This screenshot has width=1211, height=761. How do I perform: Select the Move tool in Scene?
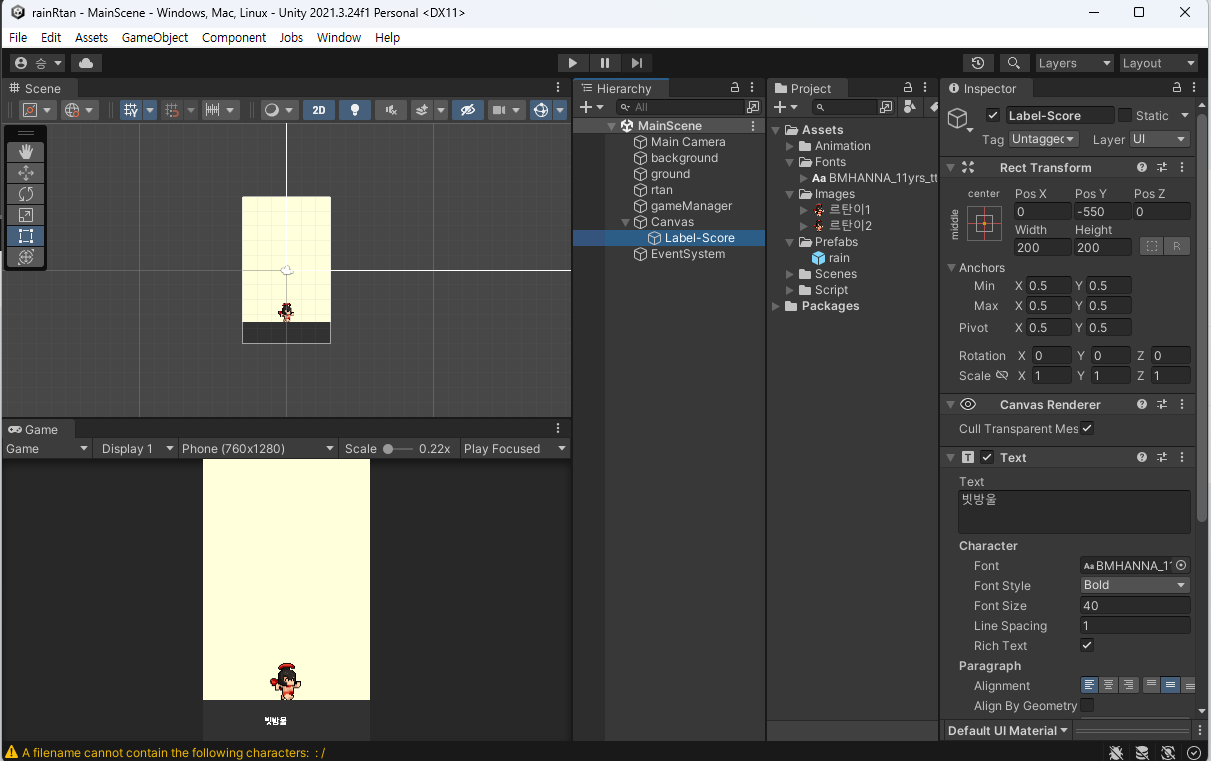(26, 173)
